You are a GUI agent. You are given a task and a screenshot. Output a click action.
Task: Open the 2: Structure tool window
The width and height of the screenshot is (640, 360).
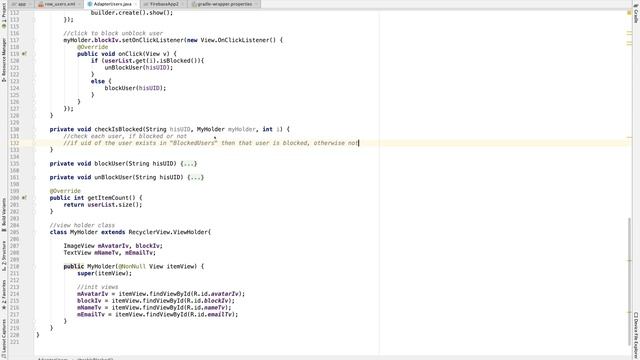[x=4, y=256]
